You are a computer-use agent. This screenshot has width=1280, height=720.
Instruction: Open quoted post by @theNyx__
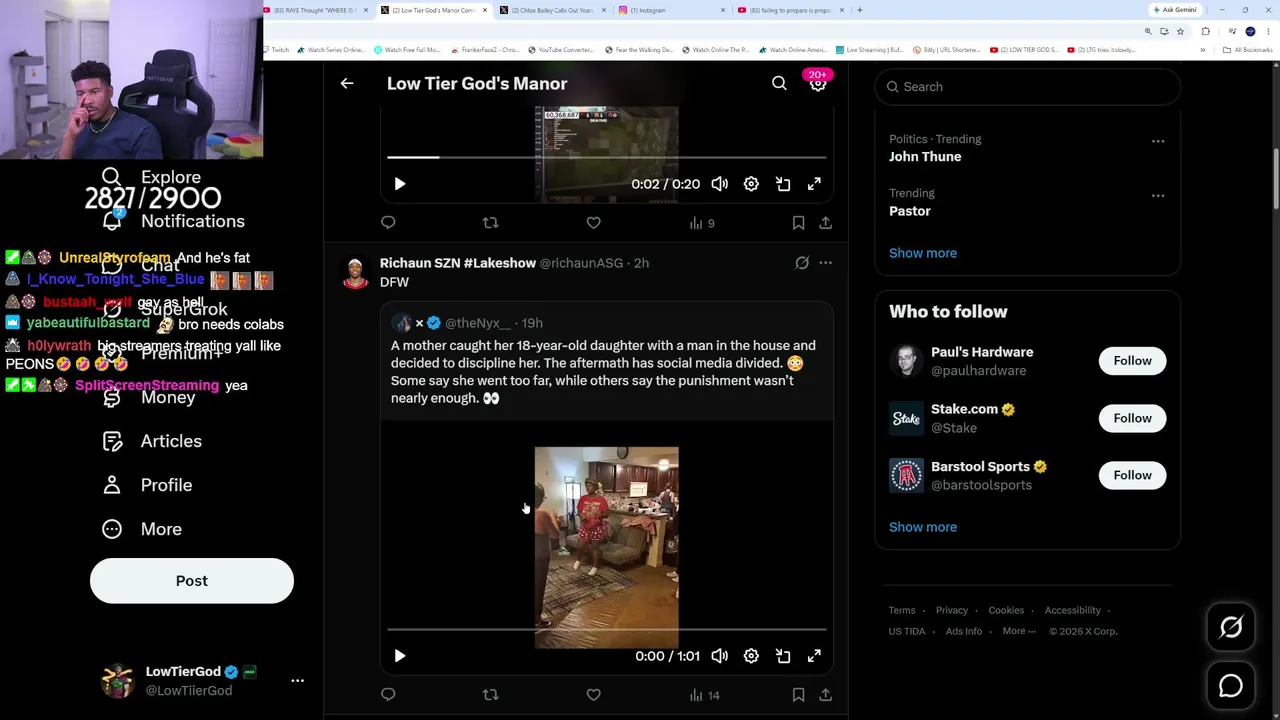[606, 362]
